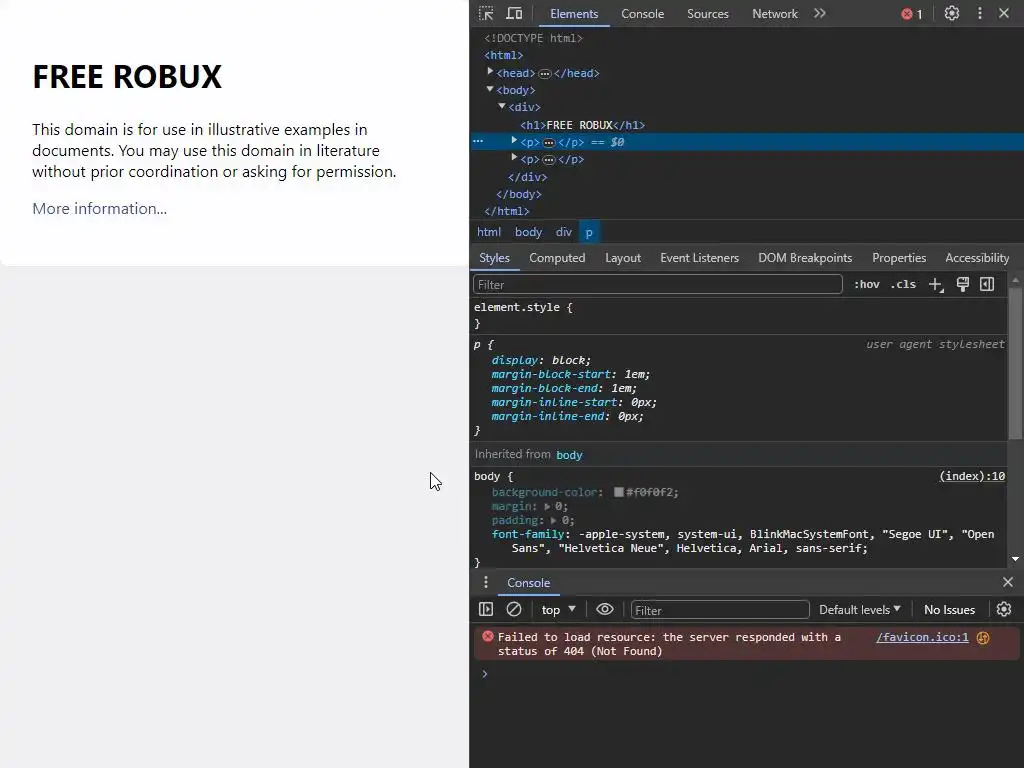Click the orange AI insight icon beside favicon error

[x=983, y=637]
